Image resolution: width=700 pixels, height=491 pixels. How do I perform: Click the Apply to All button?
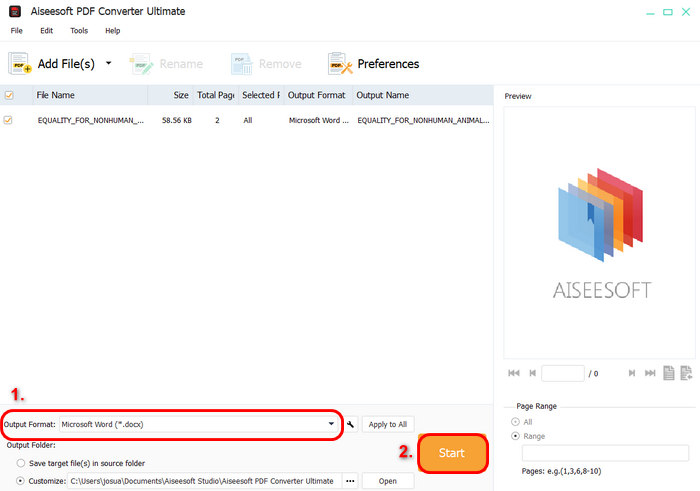[388, 424]
